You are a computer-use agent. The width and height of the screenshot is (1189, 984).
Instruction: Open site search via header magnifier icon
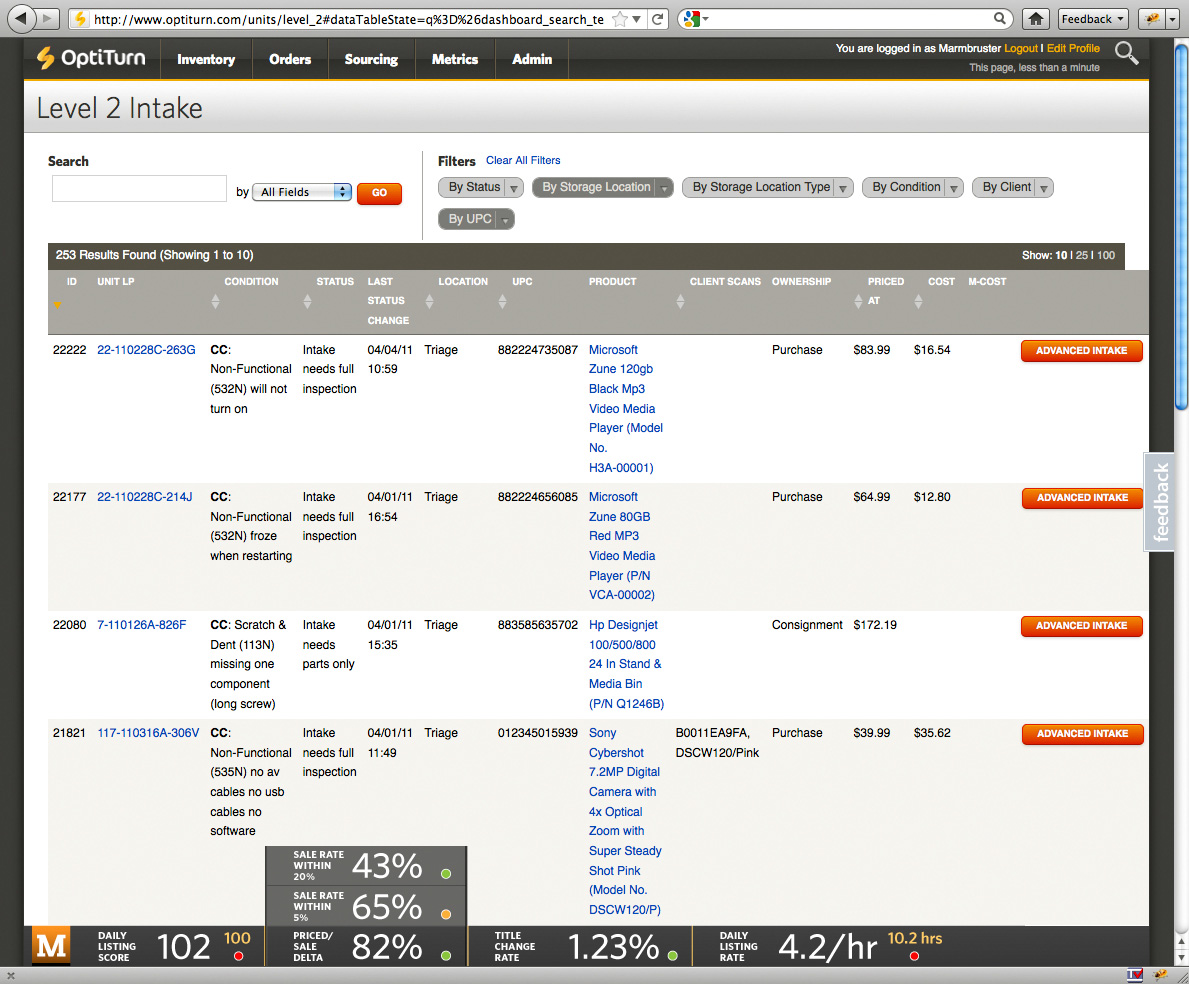point(1126,52)
